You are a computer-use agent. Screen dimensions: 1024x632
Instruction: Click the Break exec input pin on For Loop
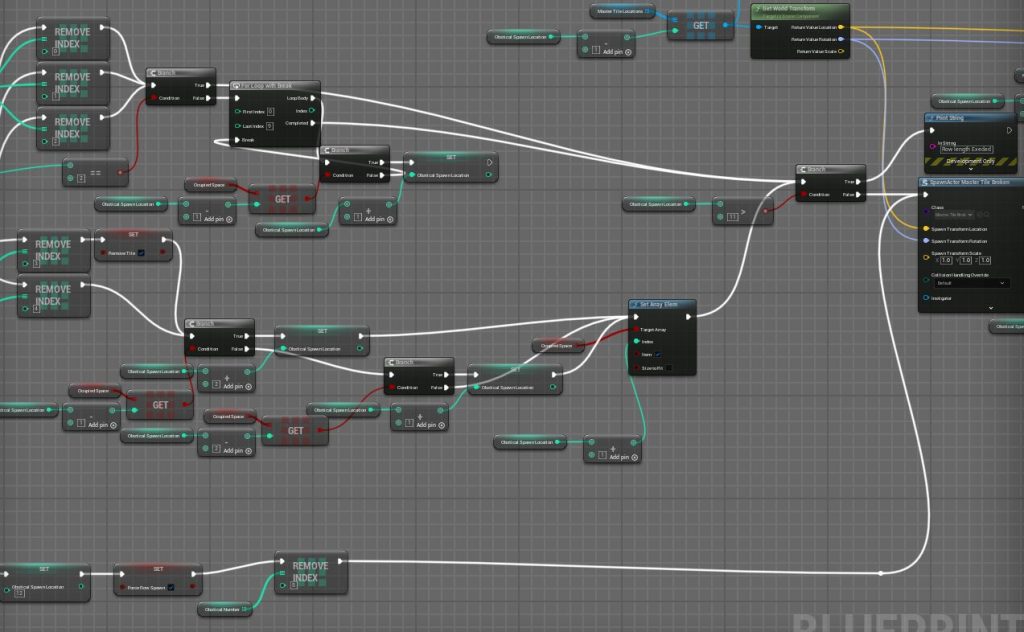click(x=236, y=140)
